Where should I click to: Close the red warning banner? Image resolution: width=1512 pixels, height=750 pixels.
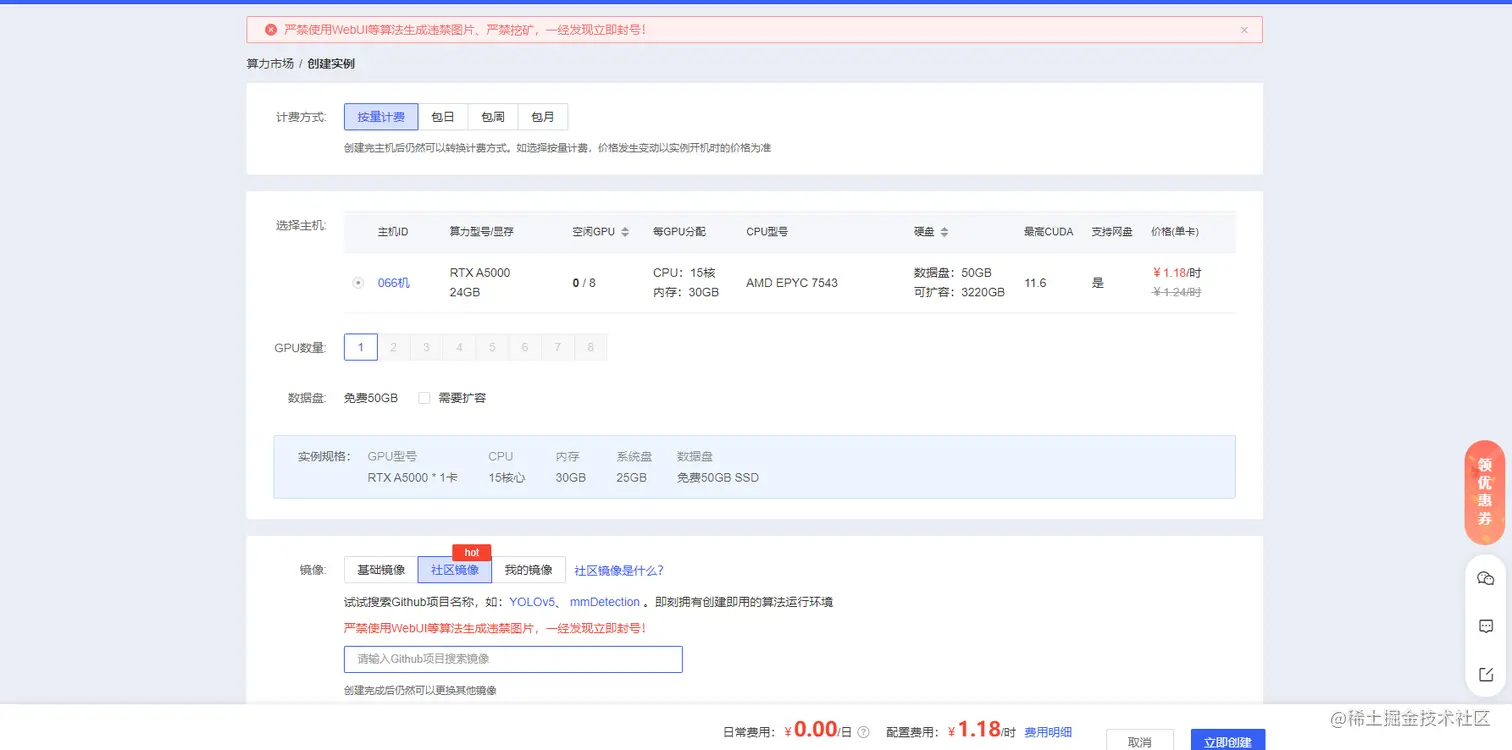(1244, 30)
